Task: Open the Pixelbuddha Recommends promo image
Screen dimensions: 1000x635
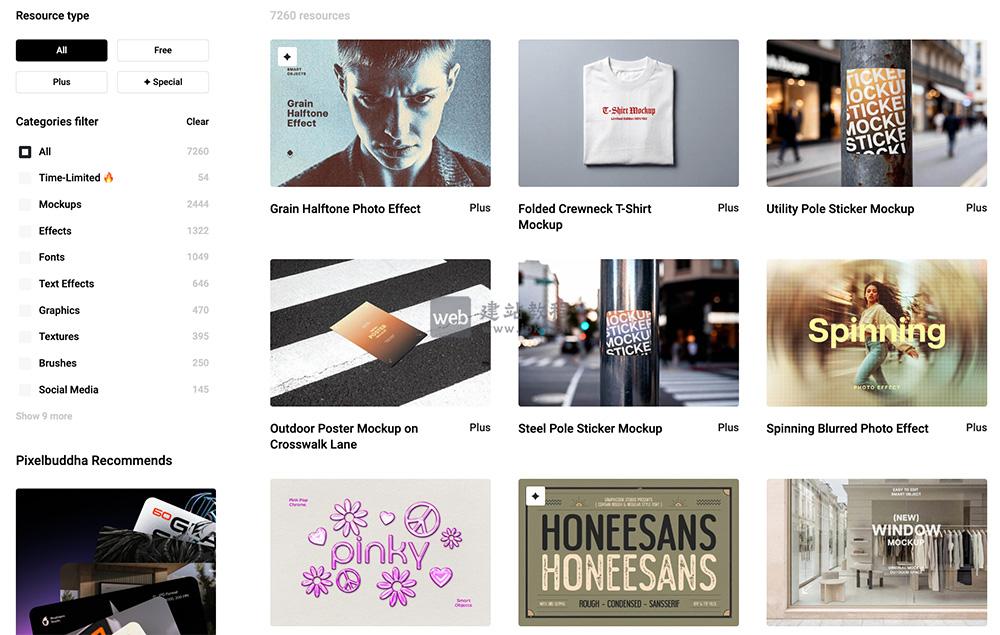Action: pyautogui.click(x=116, y=562)
